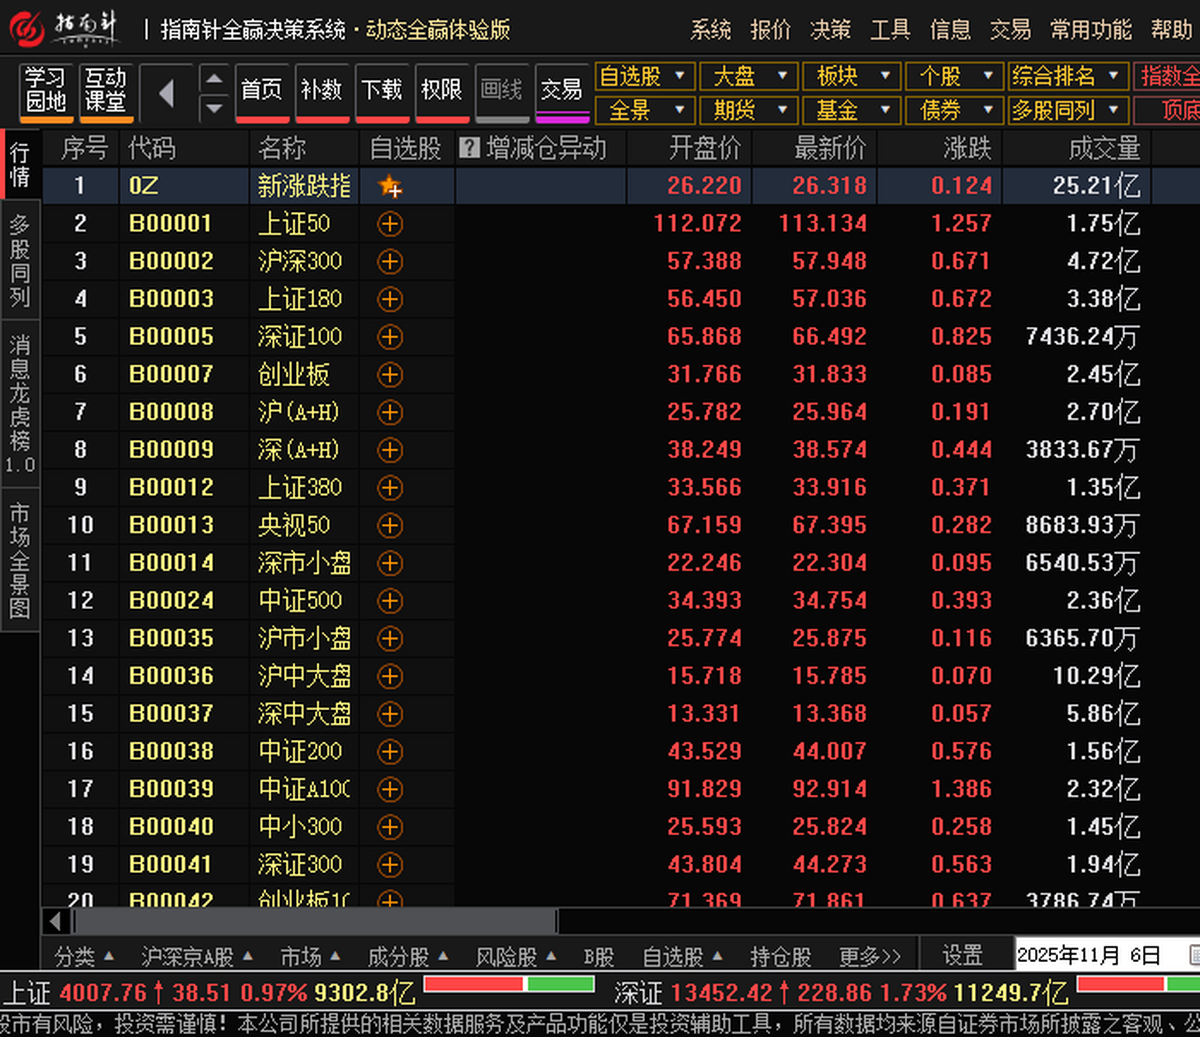The height and width of the screenshot is (1037, 1200).
Task: Click the date calendar icon next to 2025年11月6日
Action: pyautogui.click(x=1194, y=955)
